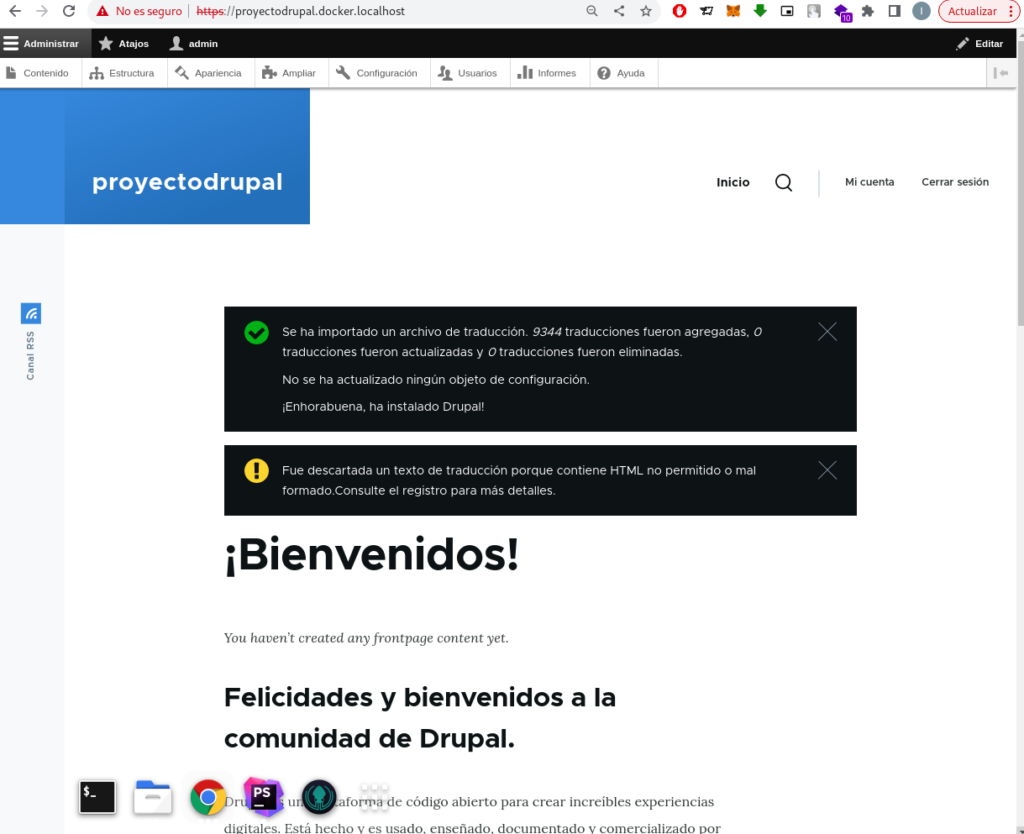Open the MetaMask fox extension
Screen dimensions: 1024x834
(x=733, y=11)
